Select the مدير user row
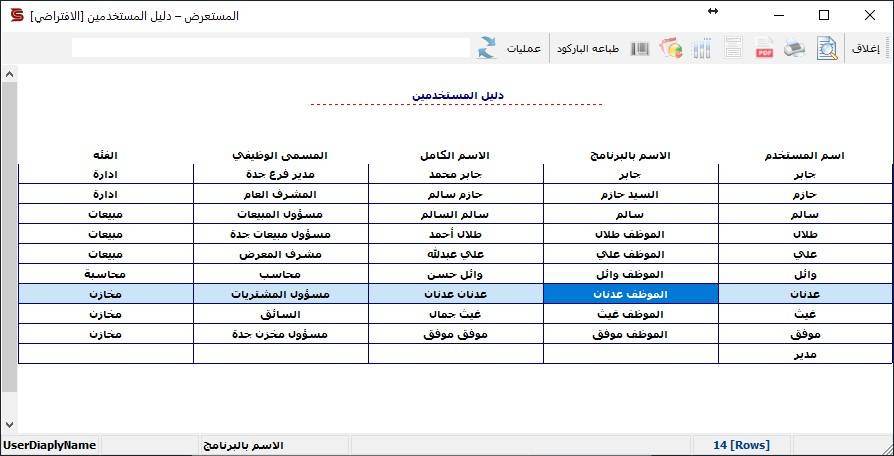Screen dimensions: 894x456 (455, 354)
